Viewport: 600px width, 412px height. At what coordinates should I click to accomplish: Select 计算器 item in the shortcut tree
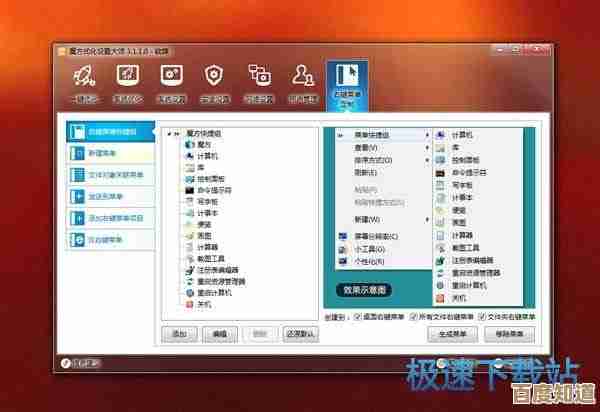pos(202,247)
